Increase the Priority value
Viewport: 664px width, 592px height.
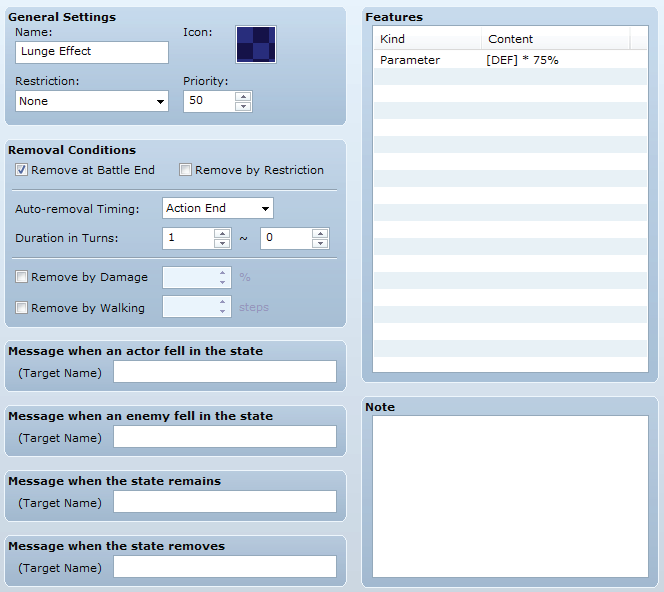(243, 97)
